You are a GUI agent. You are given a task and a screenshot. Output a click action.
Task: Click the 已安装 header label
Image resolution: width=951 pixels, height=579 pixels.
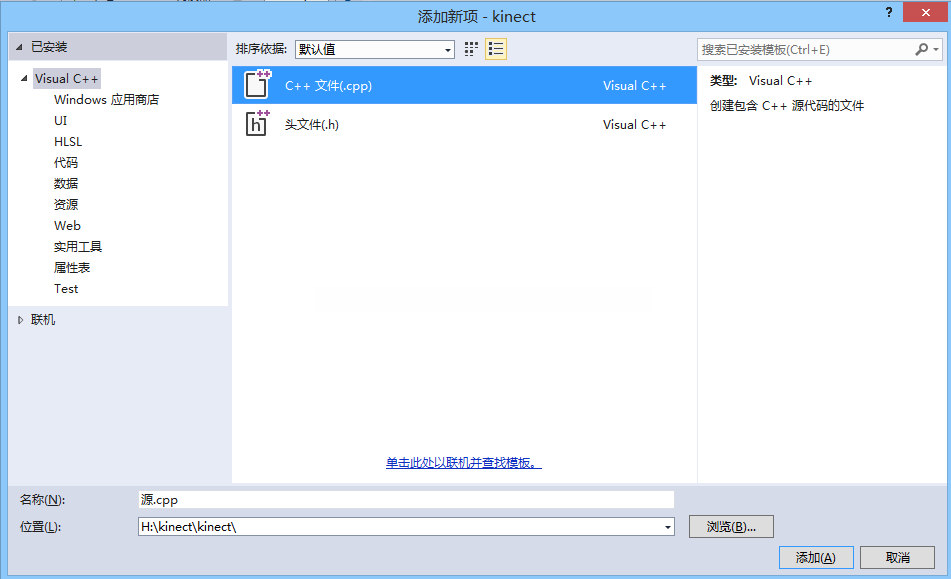(x=49, y=47)
